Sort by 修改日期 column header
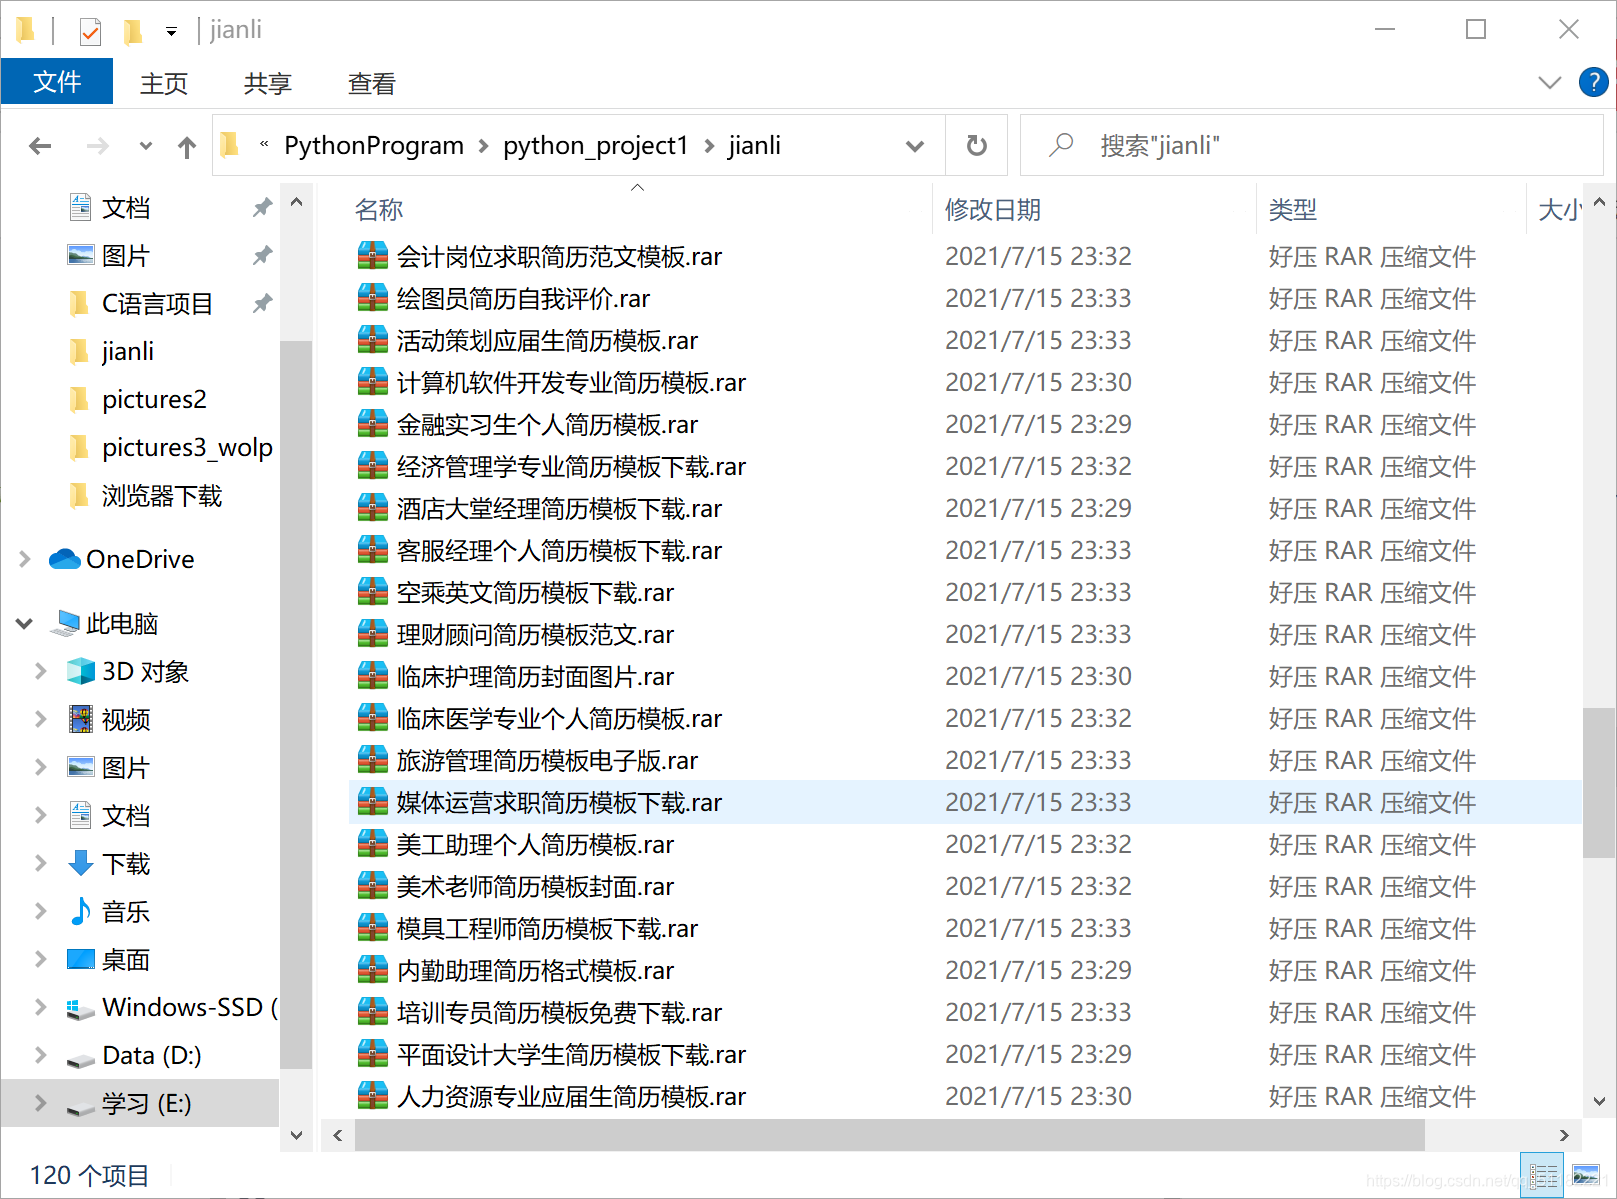The height and width of the screenshot is (1199, 1617). (993, 210)
